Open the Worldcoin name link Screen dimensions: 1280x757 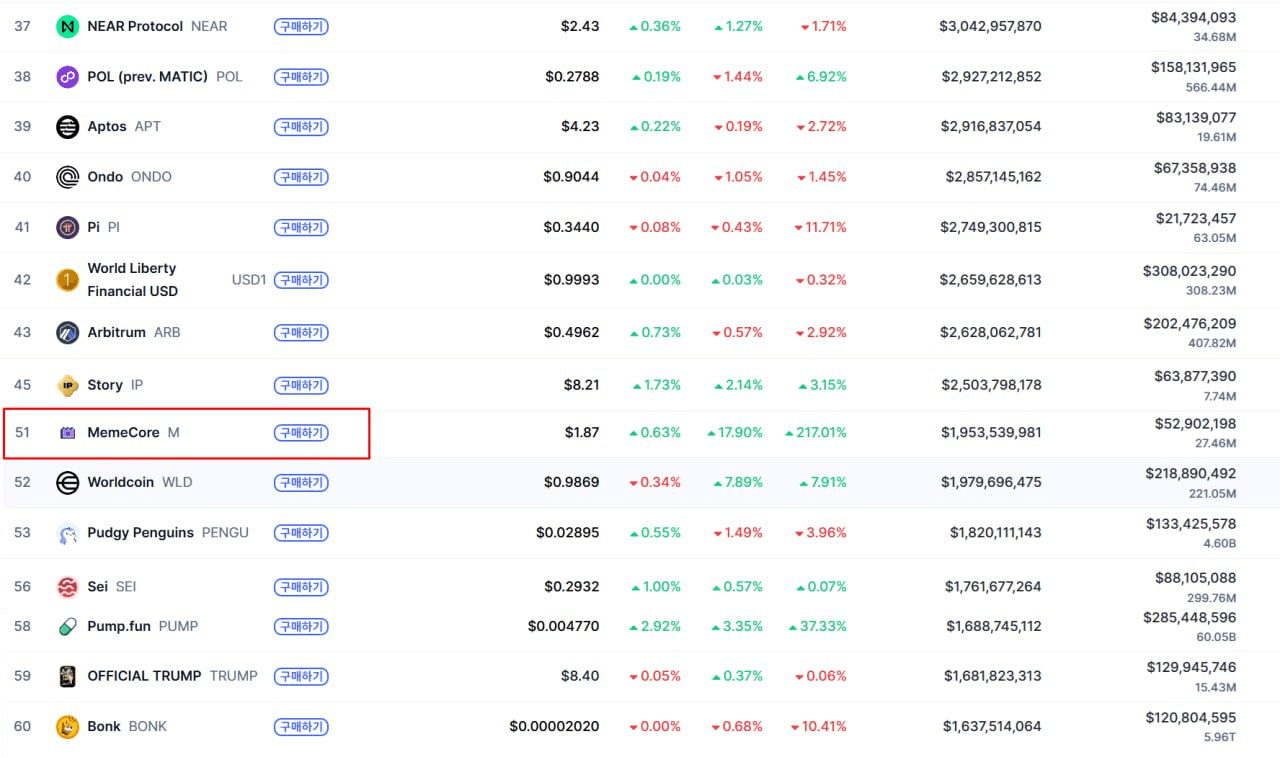(120, 482)
